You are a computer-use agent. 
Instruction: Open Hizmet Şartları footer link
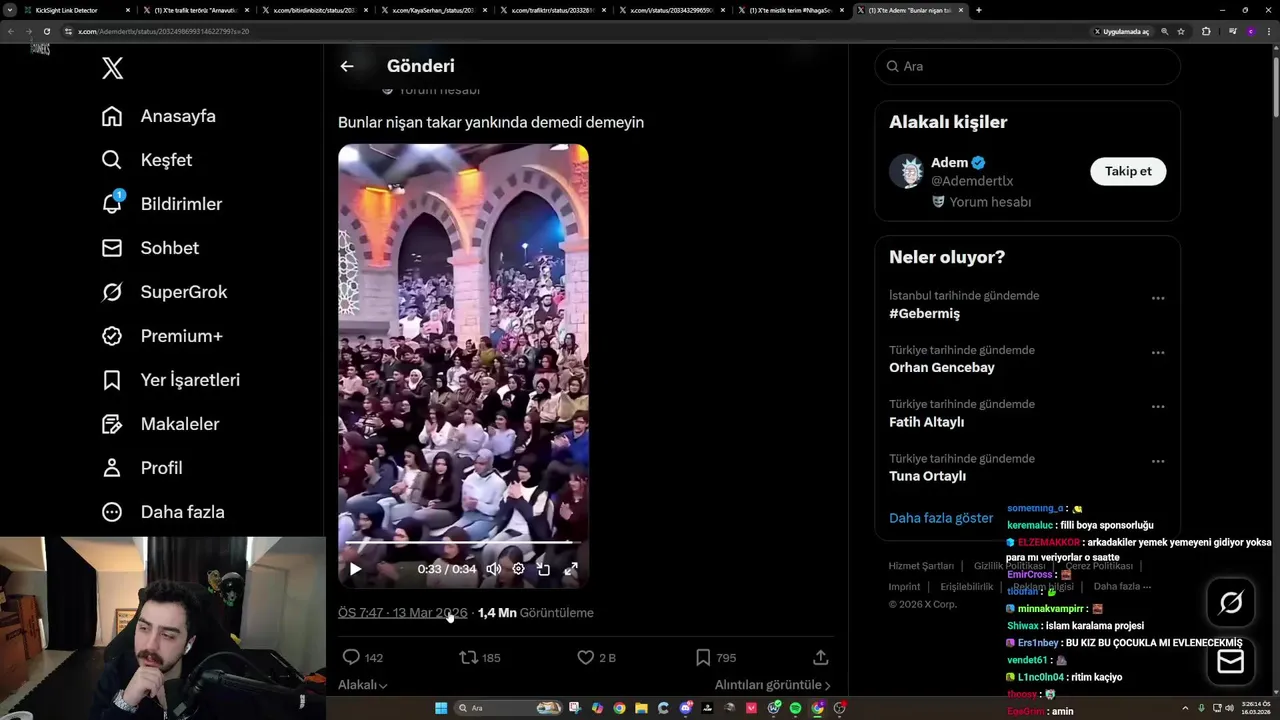click(x=921, y=566)
